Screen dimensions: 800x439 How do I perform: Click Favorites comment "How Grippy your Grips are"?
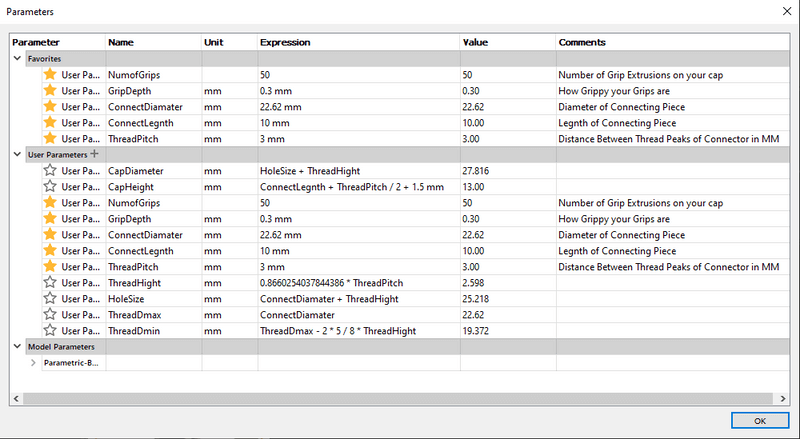coord(614,91)
